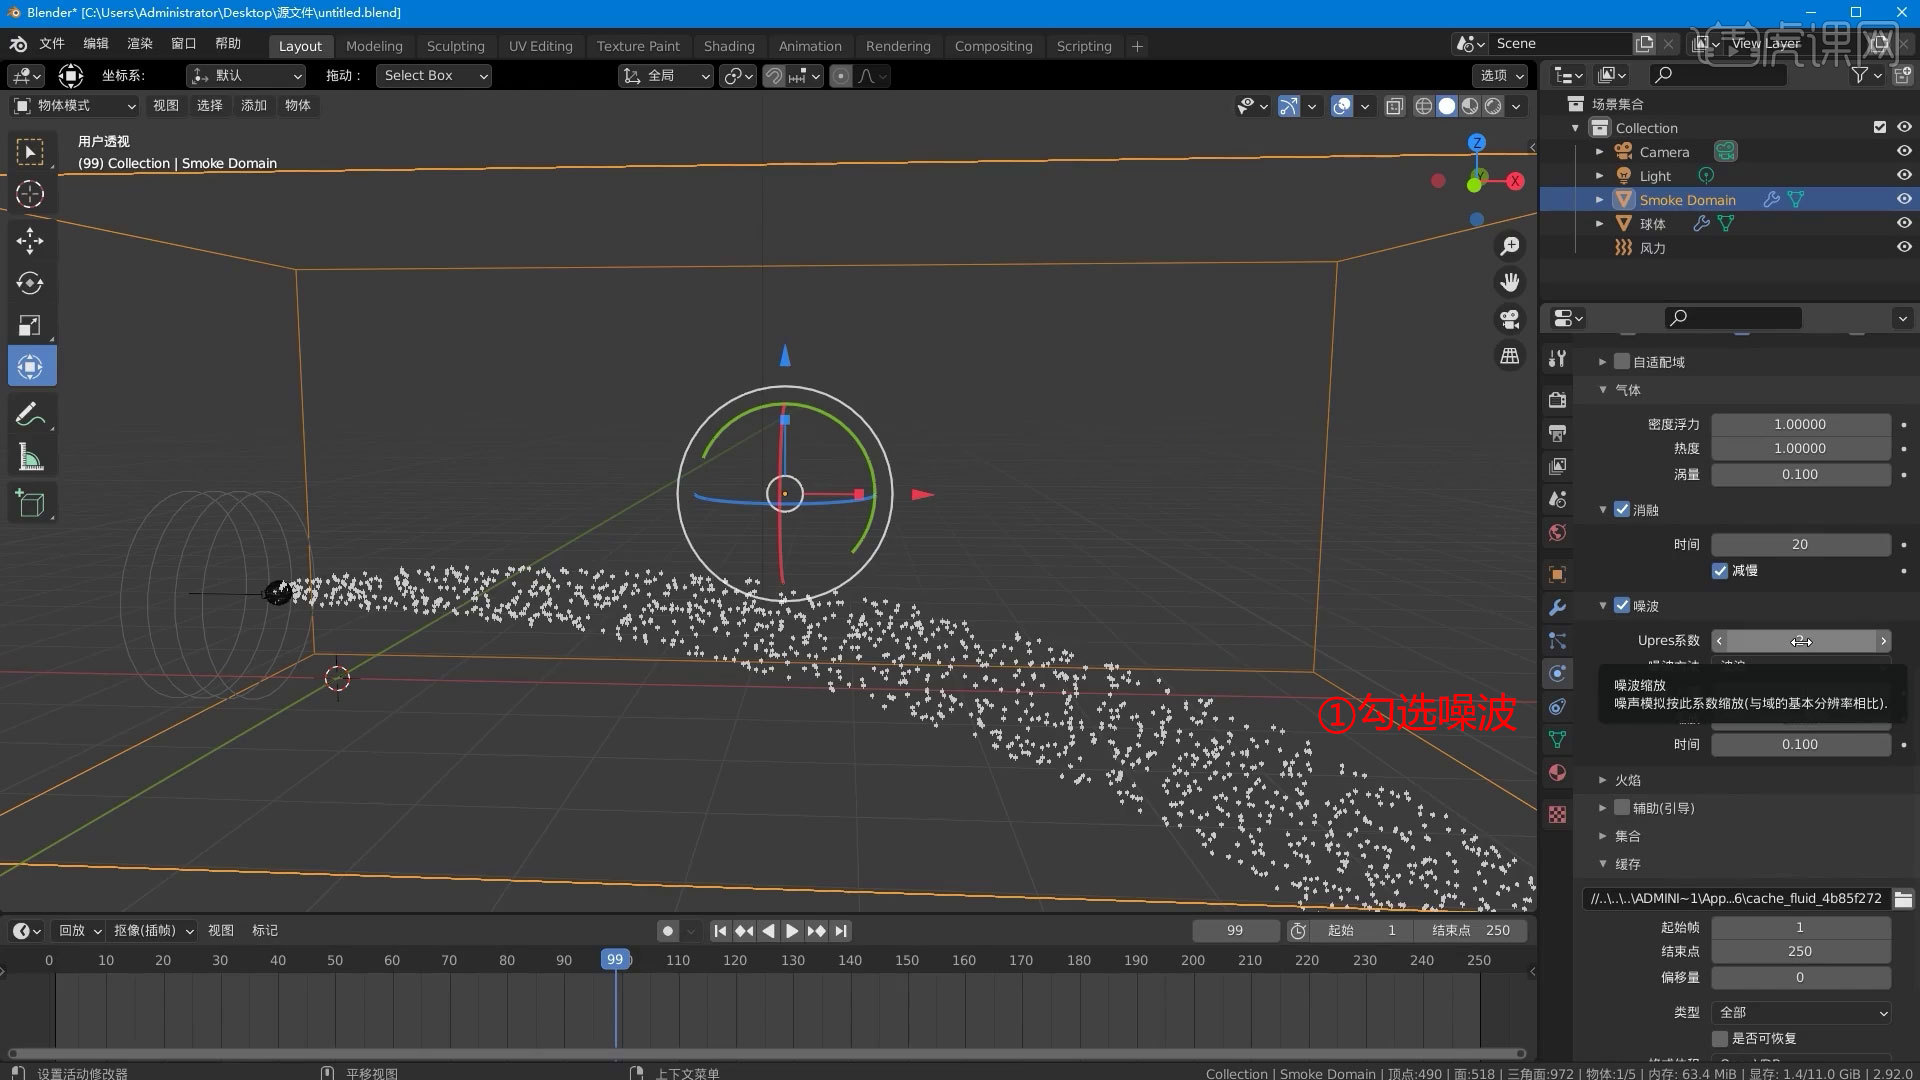Enable the 自适配域 checkbox
The image size is (1920, 1080).
pos(1622,361)
